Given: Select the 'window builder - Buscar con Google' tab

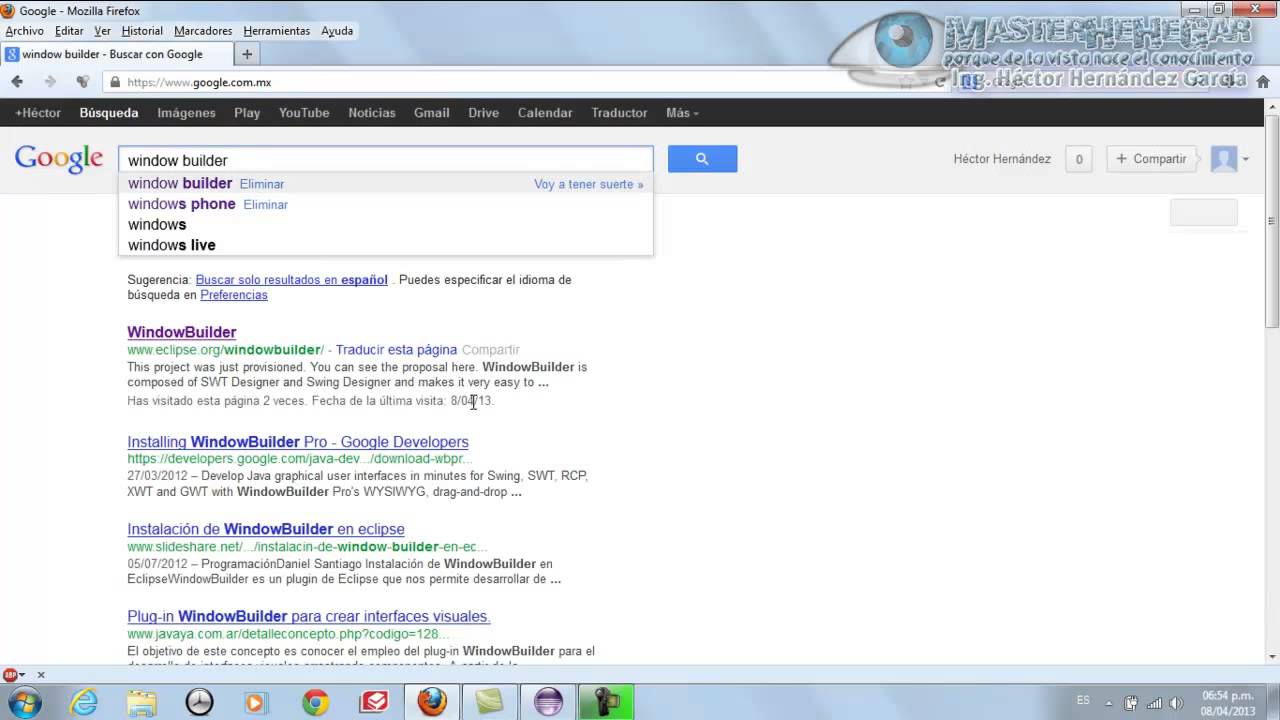Looking at the screenshot, I should 117,54.
